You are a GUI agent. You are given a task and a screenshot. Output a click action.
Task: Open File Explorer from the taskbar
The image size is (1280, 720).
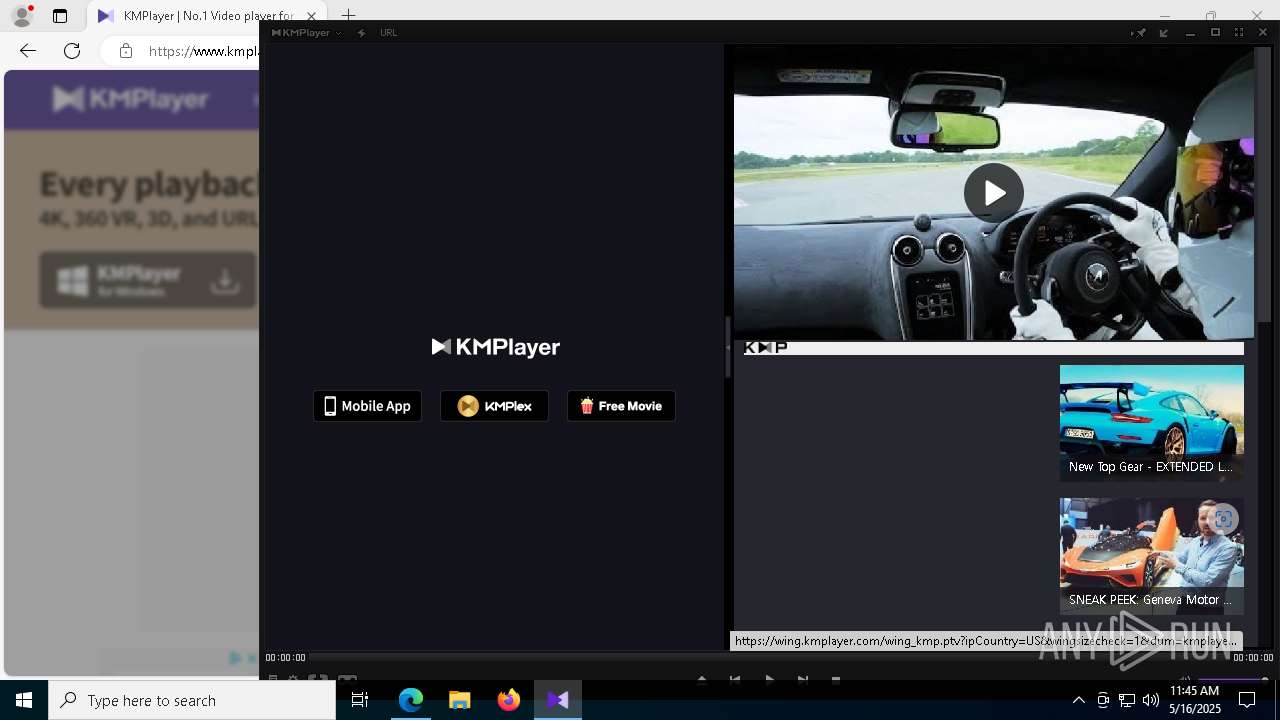460,700
